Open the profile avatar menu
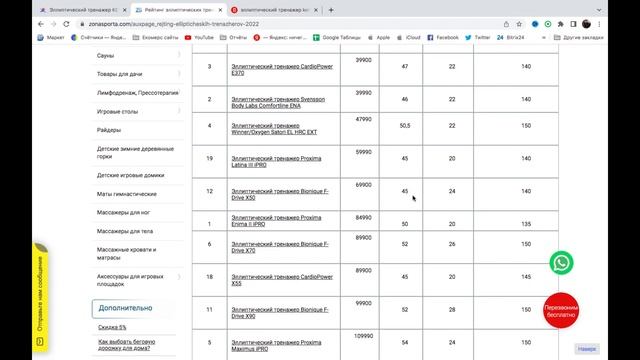Image resolution: width=640 pixels, height=360 pixels. pyautogui.click(x=587, y=24)
